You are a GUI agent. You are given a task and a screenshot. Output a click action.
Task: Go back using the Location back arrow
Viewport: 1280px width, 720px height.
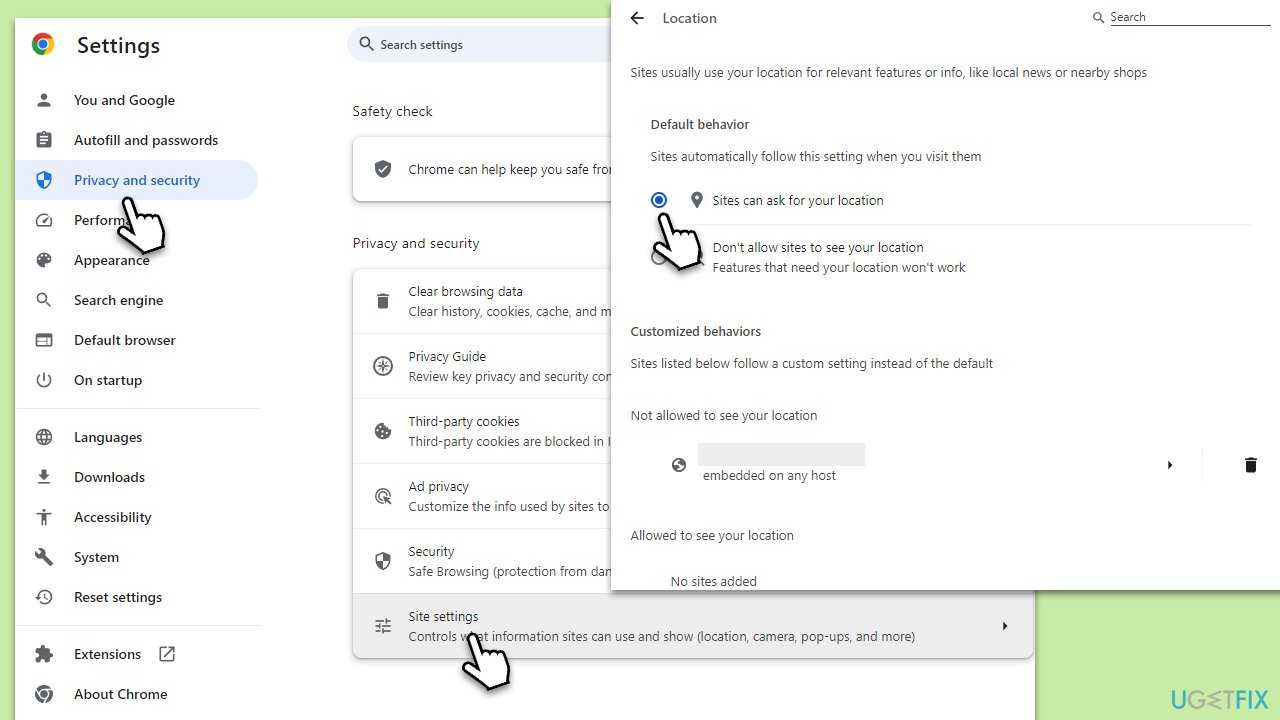pos(637,18)
